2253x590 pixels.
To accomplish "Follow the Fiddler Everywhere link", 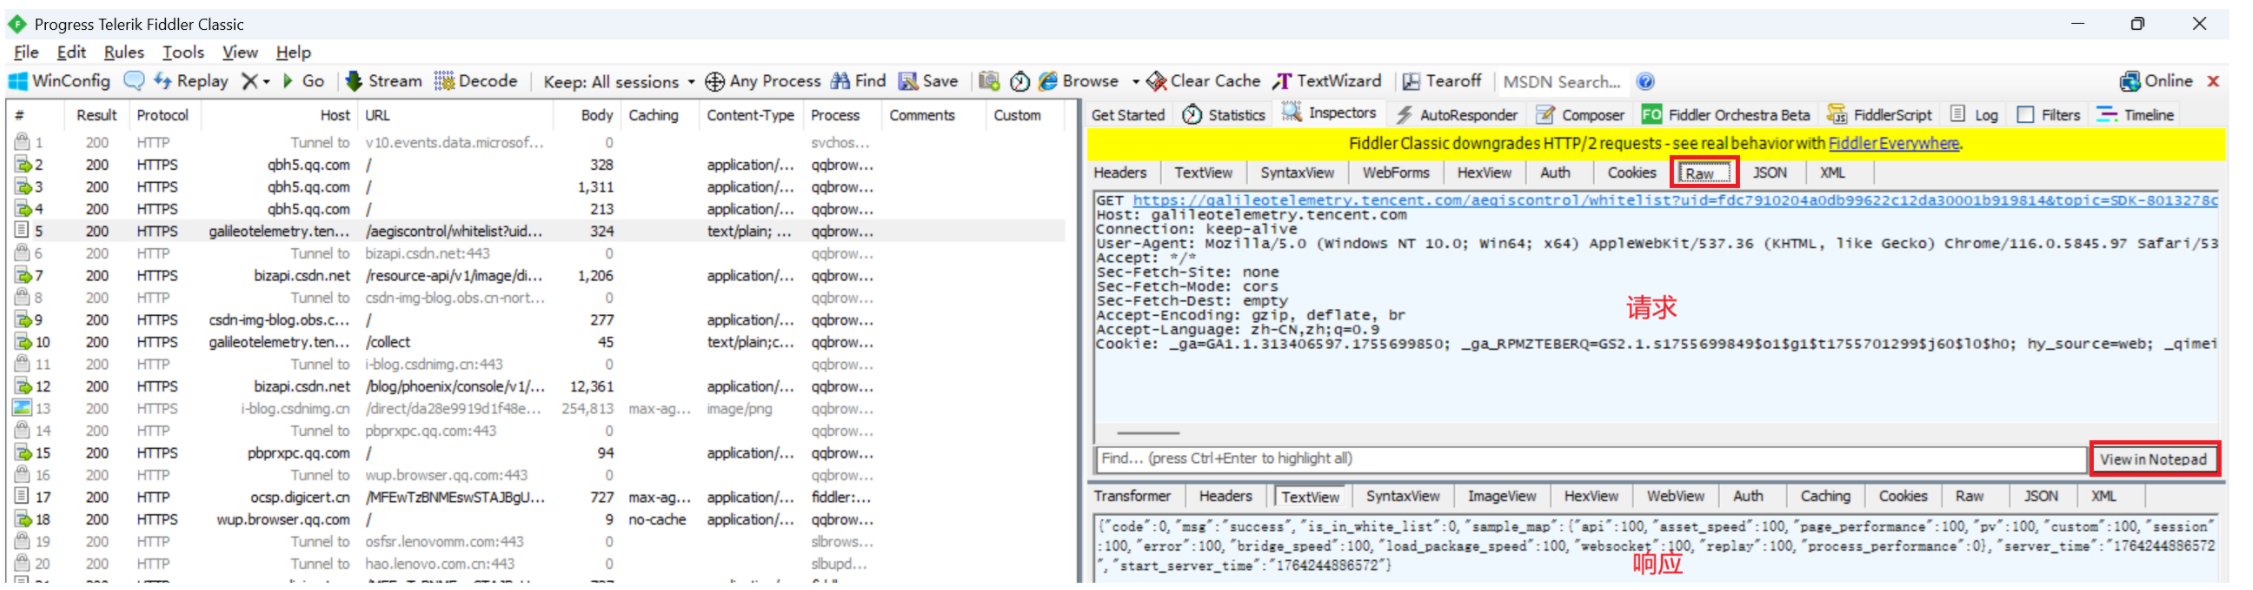I will click(1894, 143).
